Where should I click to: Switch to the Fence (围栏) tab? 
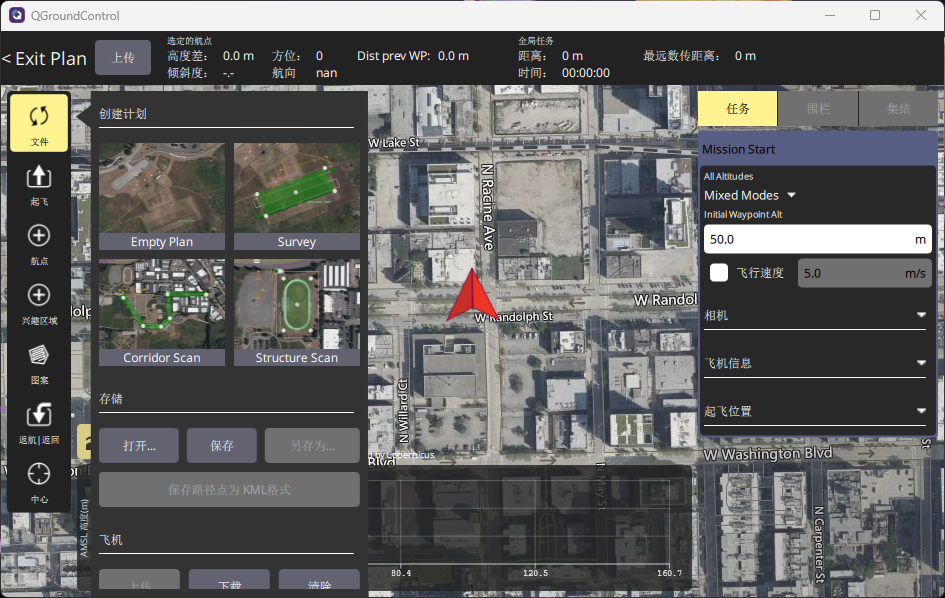pos(818,109)
